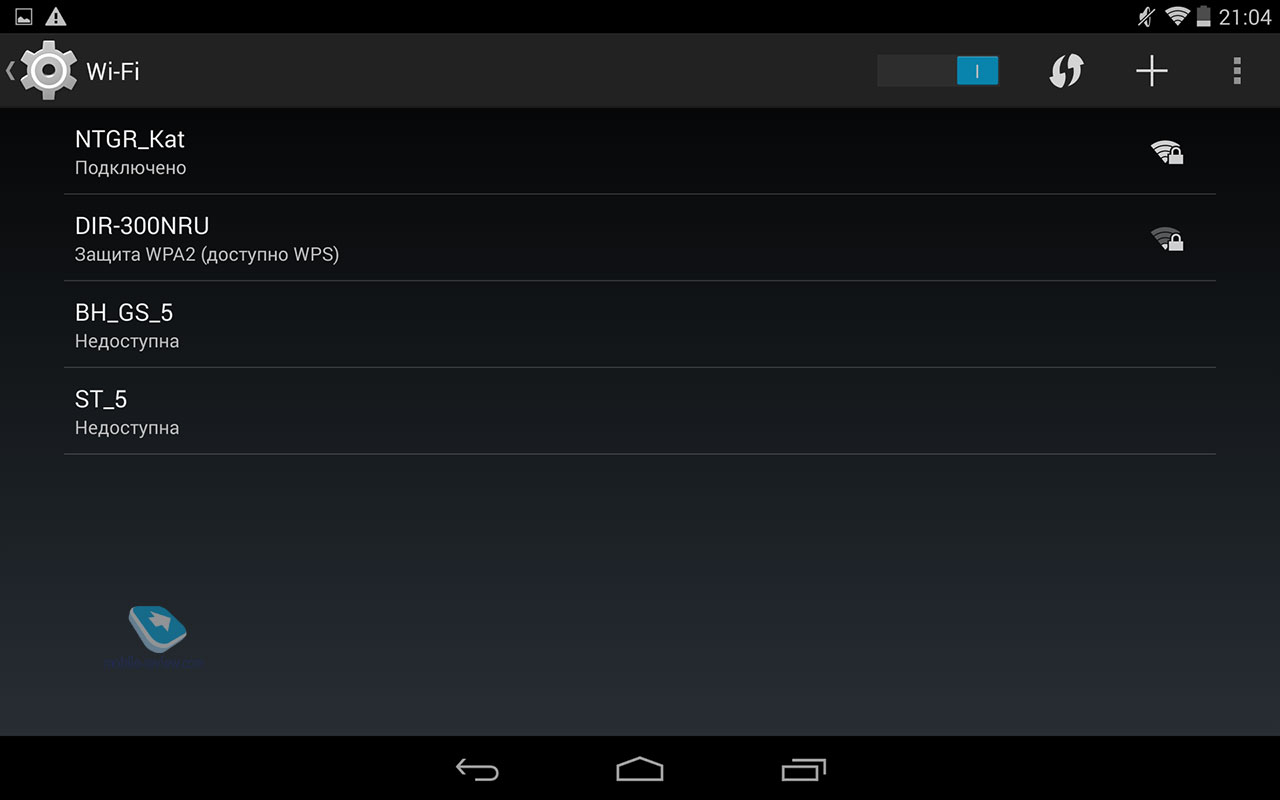The image size is (1280, 800).
Task: Turn off the Wi-Fi switch
Action: pyautogui.click(x=938, y=70)
